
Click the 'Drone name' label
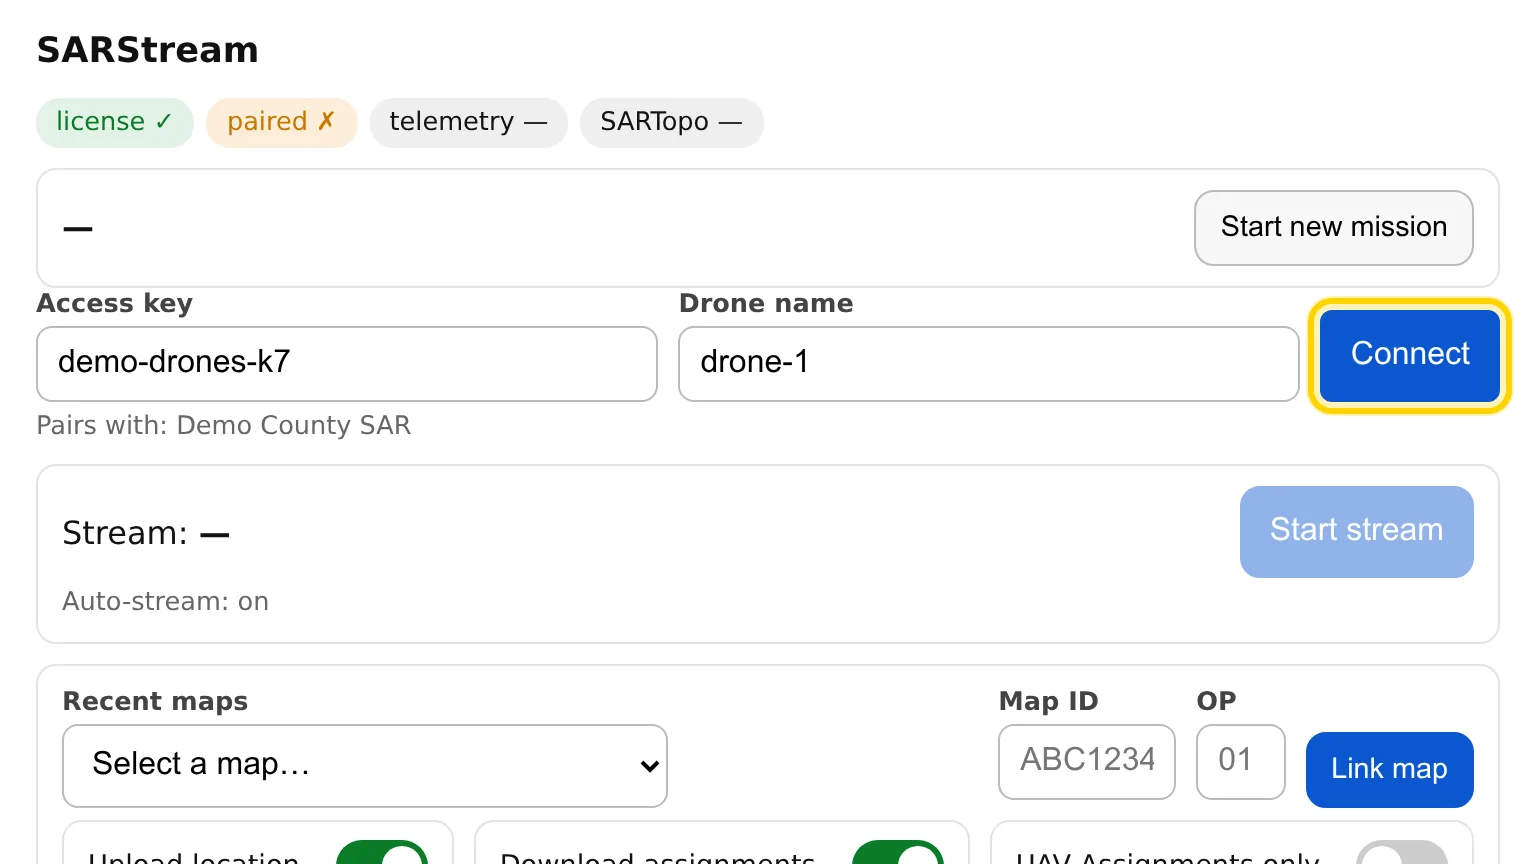(766, 303)
